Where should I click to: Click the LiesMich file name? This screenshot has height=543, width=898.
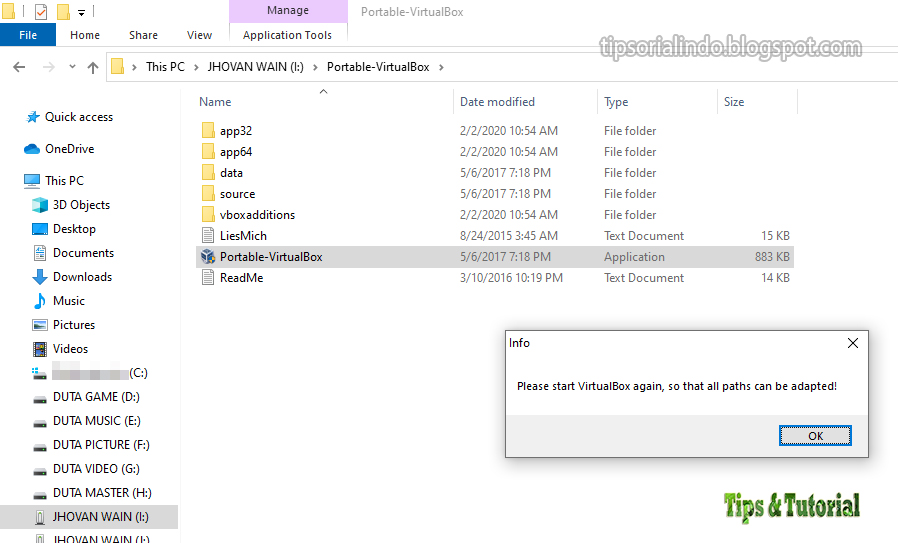243,236
